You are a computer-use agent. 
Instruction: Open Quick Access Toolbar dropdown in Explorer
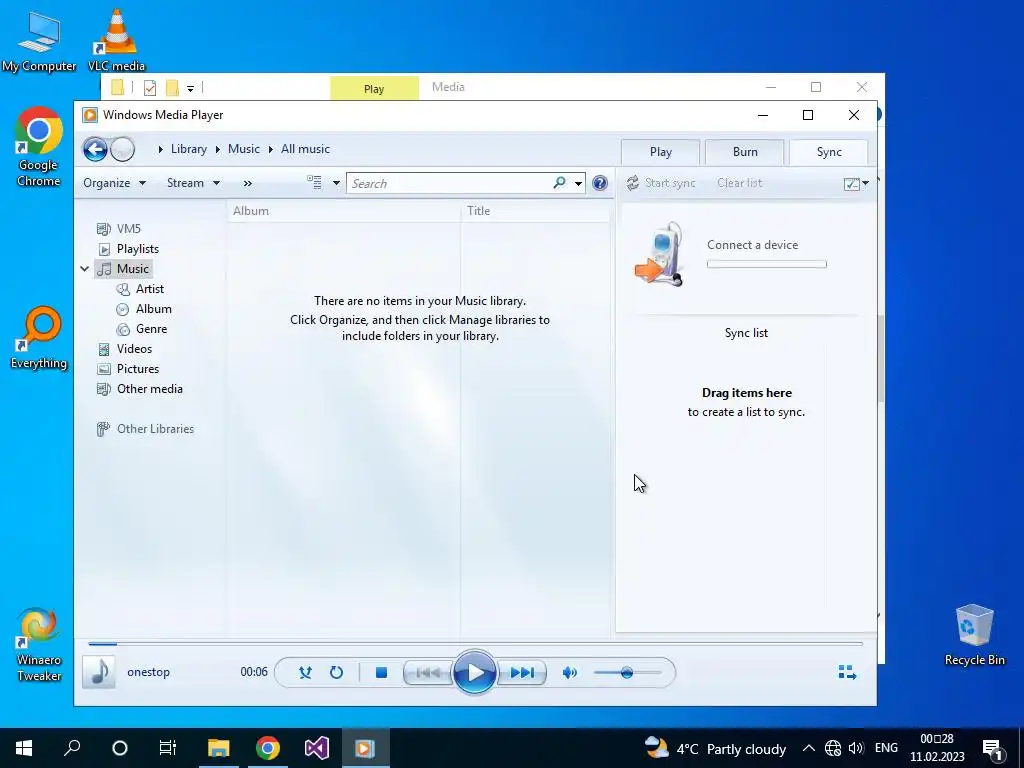click(191, 88)
